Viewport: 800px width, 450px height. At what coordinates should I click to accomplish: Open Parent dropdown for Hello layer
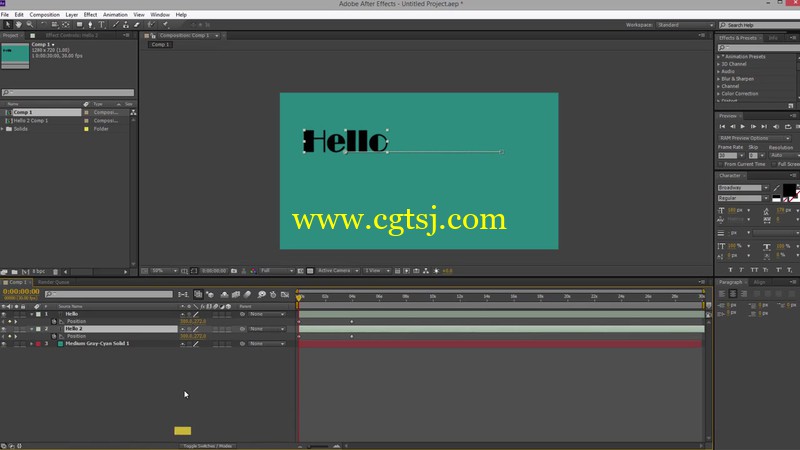[x=267, y=314]
